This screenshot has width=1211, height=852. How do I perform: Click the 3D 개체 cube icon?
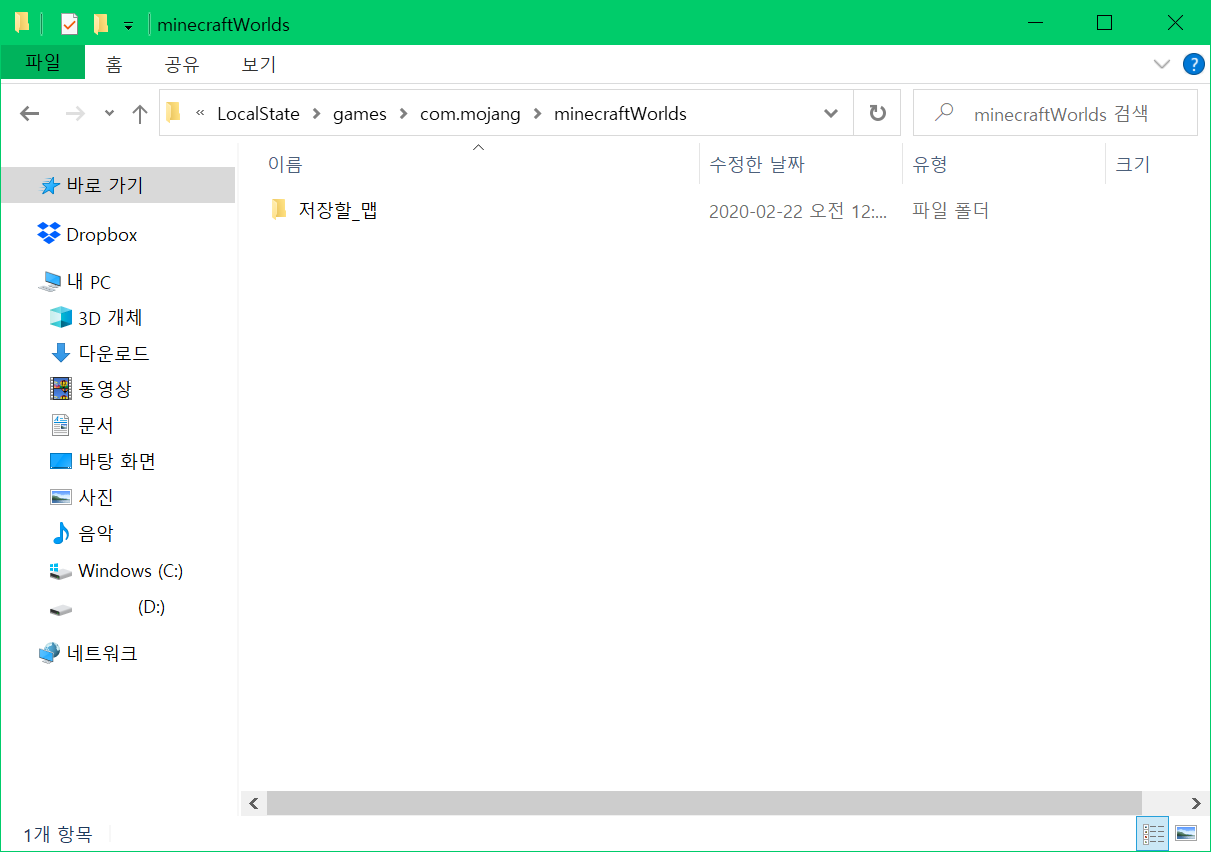point(61,317)
